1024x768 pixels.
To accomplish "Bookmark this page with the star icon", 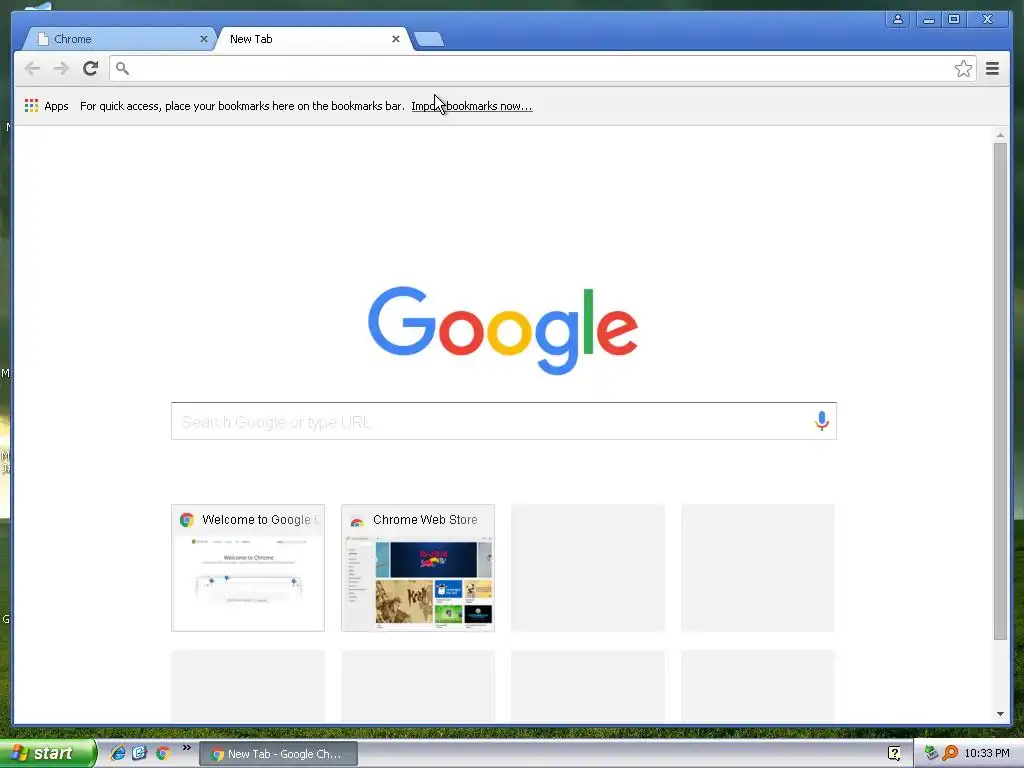I will point(963,69).
